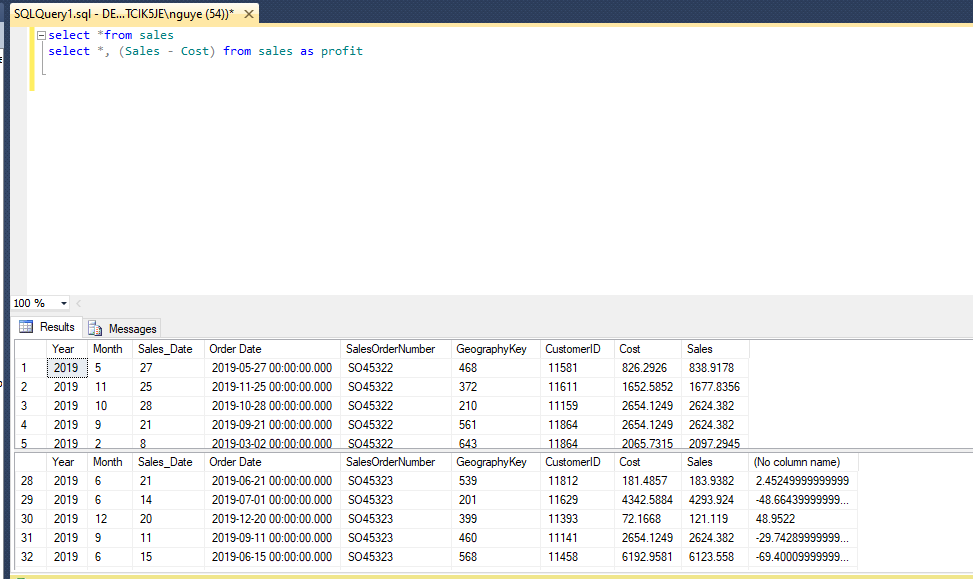This screenshot has height=579, width=973.
Task: Select the SQLQuery1.sql document tab
Action: click(124, 14)
